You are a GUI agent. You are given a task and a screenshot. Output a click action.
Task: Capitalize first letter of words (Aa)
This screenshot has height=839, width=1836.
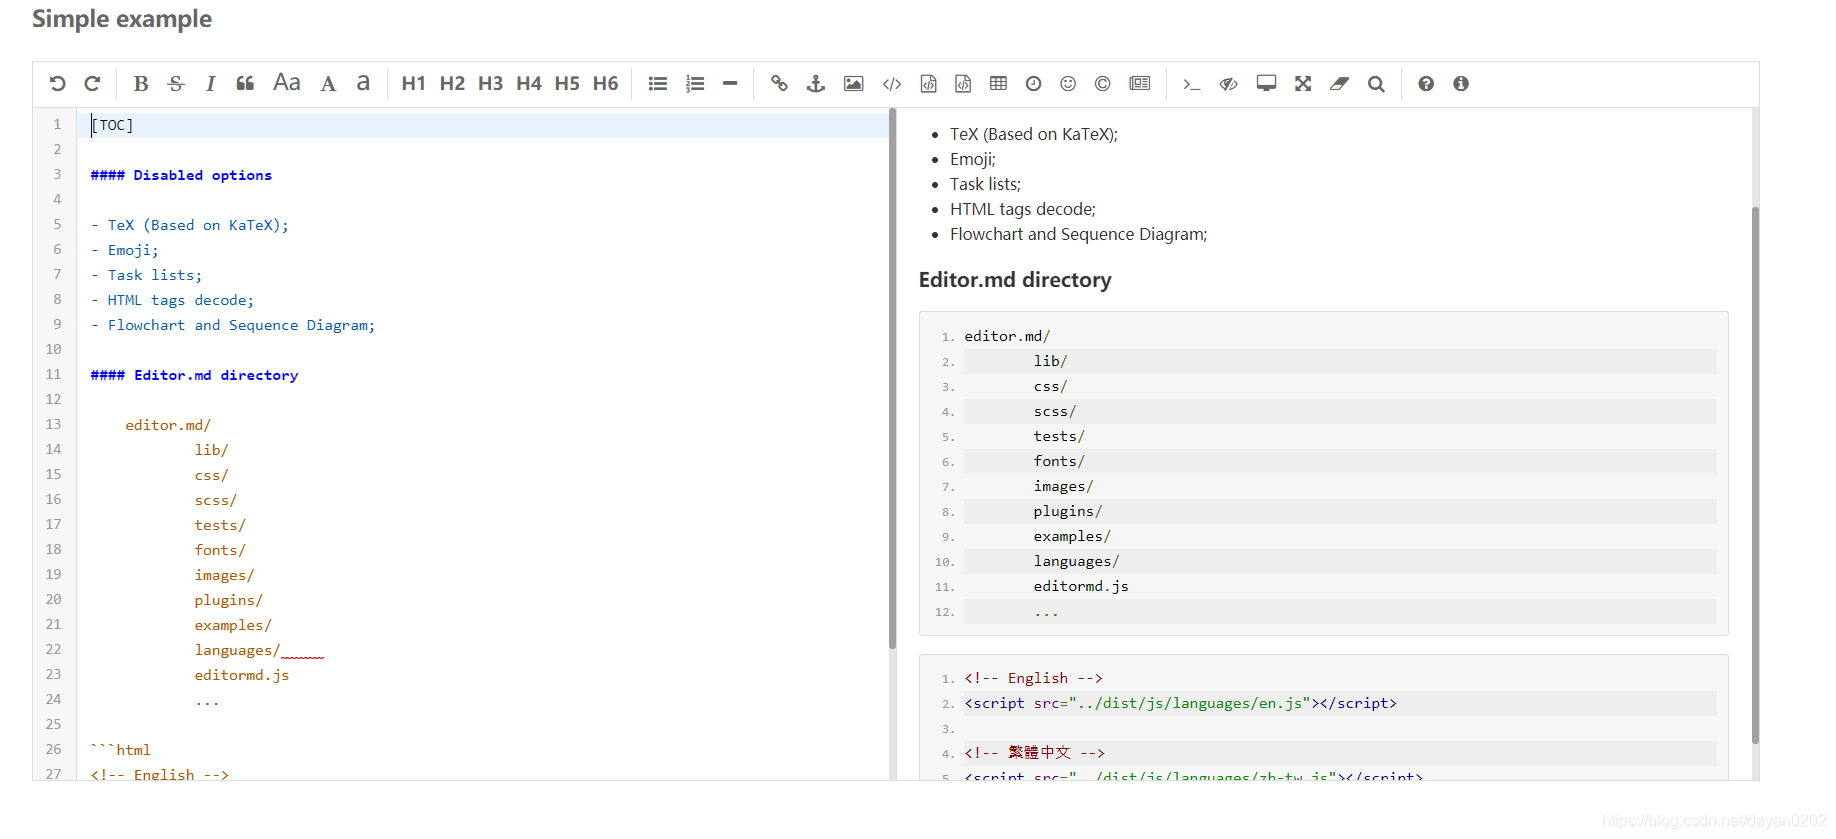pyautogui.click(x=287, y=84)
